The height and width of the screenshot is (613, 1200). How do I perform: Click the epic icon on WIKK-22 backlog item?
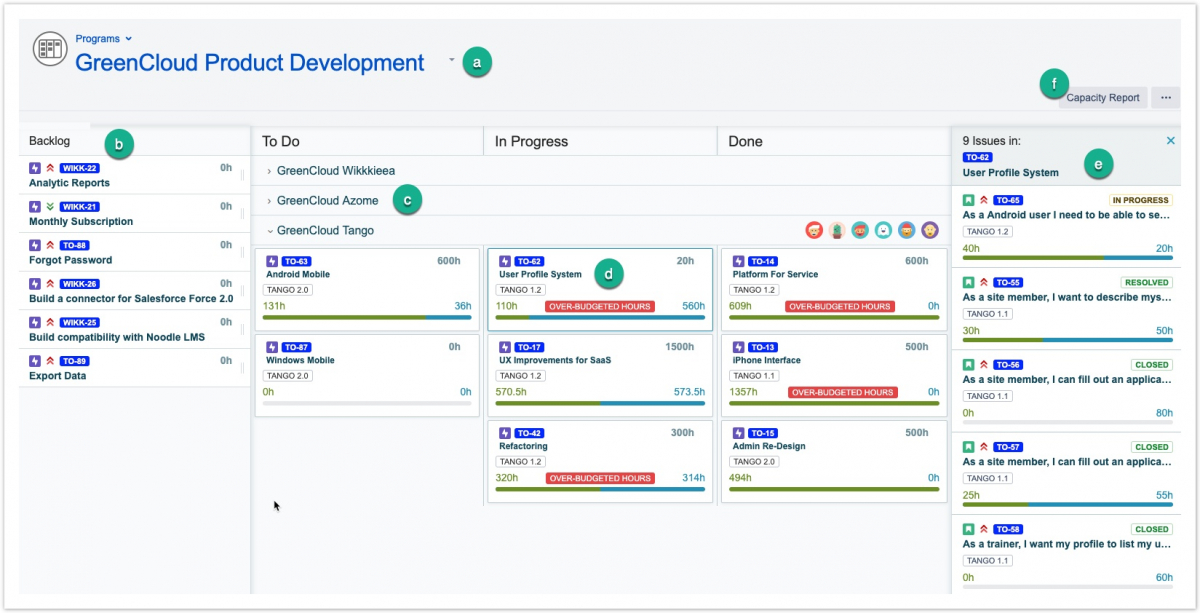[35, 168]
